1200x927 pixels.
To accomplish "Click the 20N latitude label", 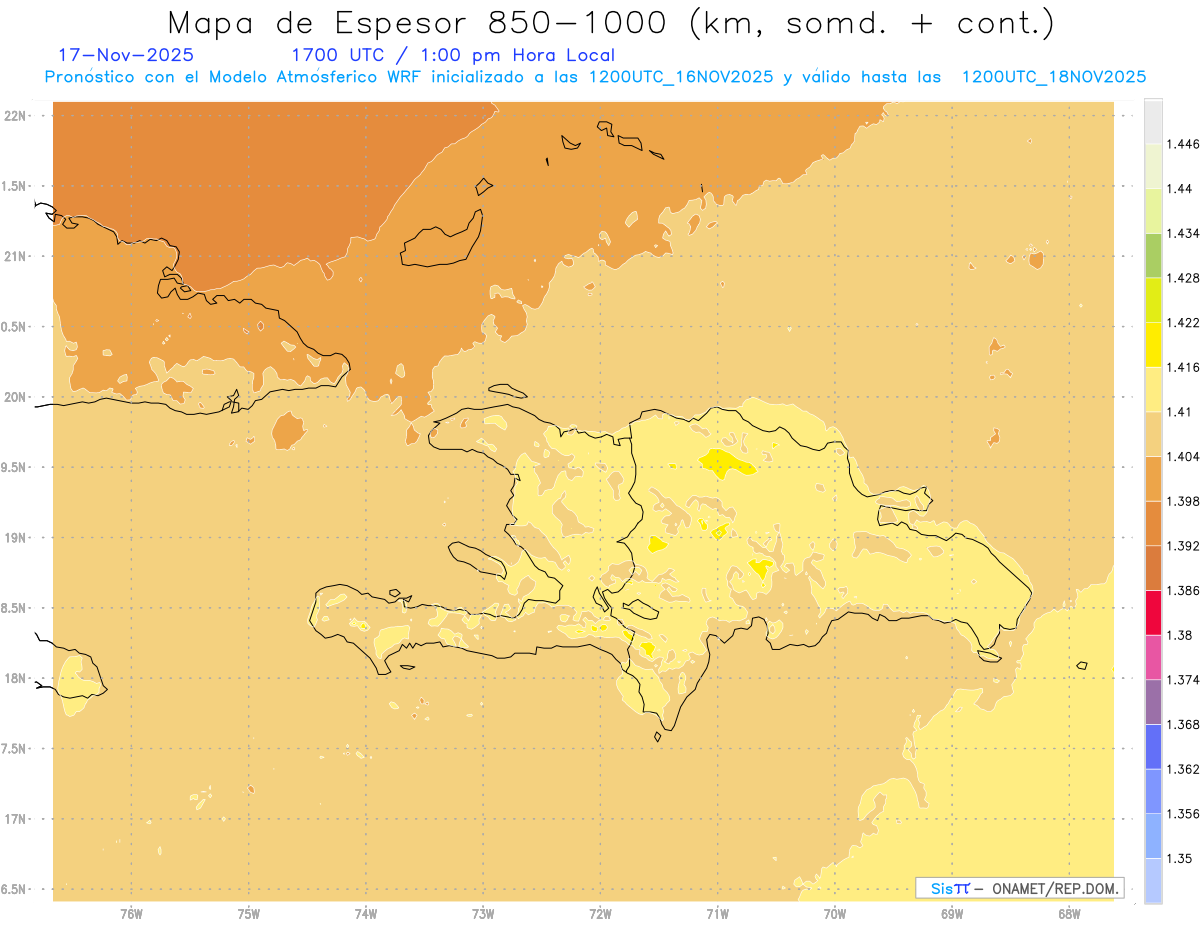I will [16, 397].
